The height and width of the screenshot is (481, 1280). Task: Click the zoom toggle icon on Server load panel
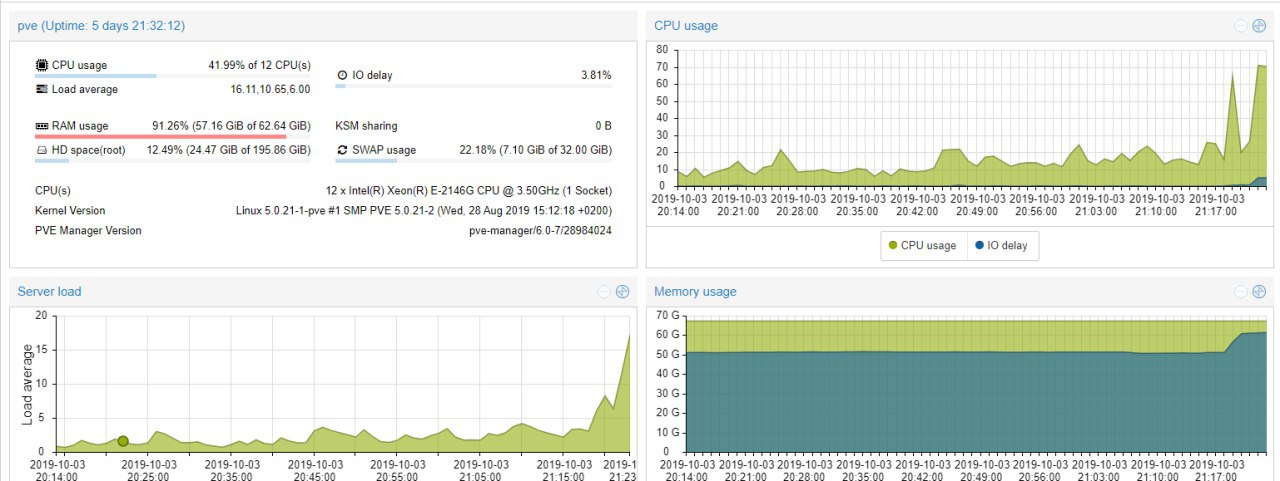622,292
